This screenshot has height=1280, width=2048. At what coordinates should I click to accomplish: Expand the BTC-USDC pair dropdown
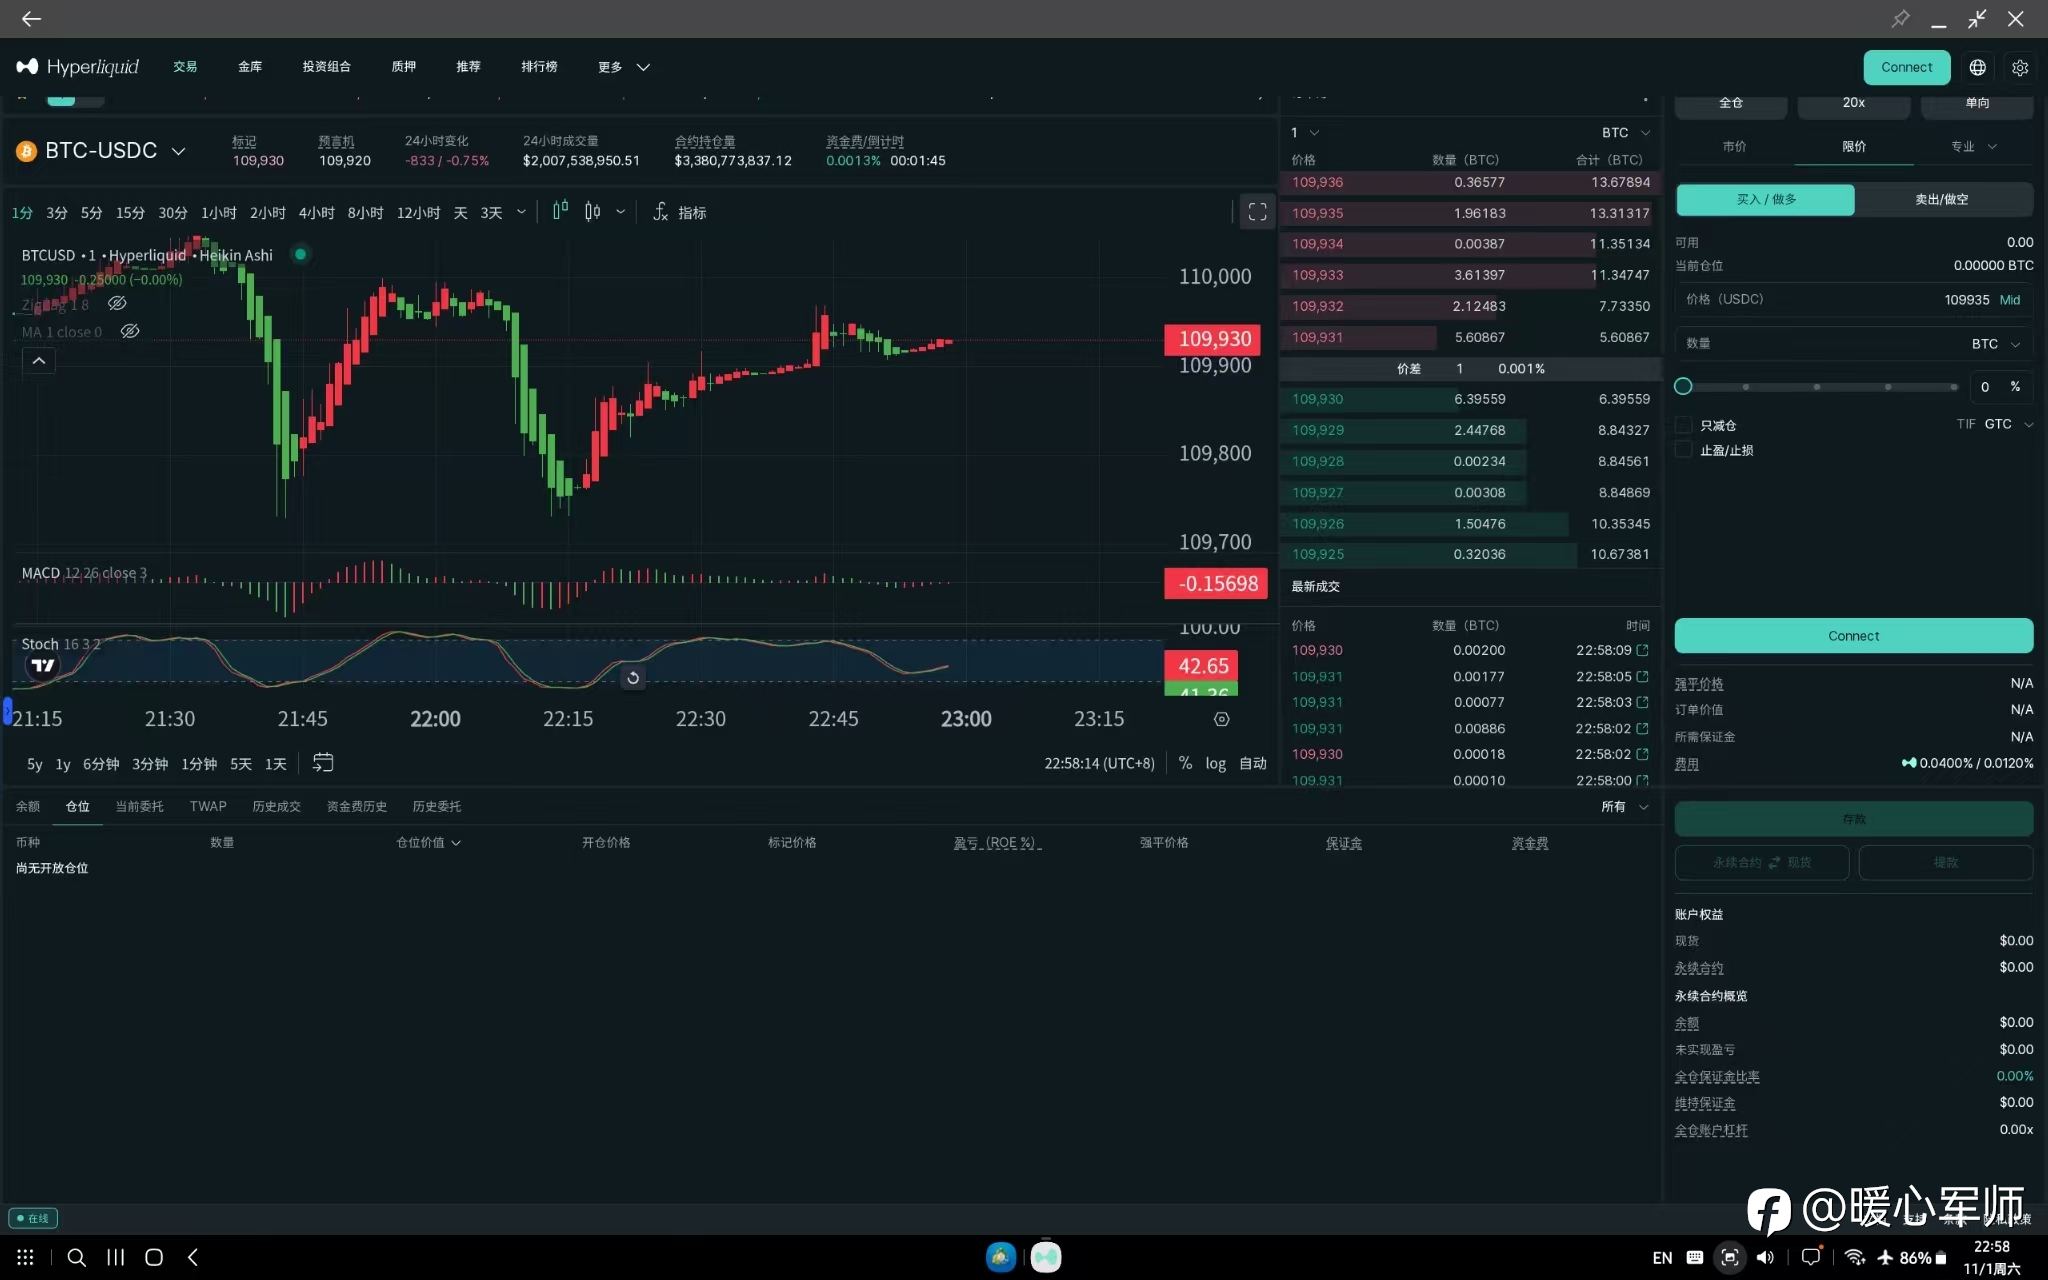pos(178,151)
